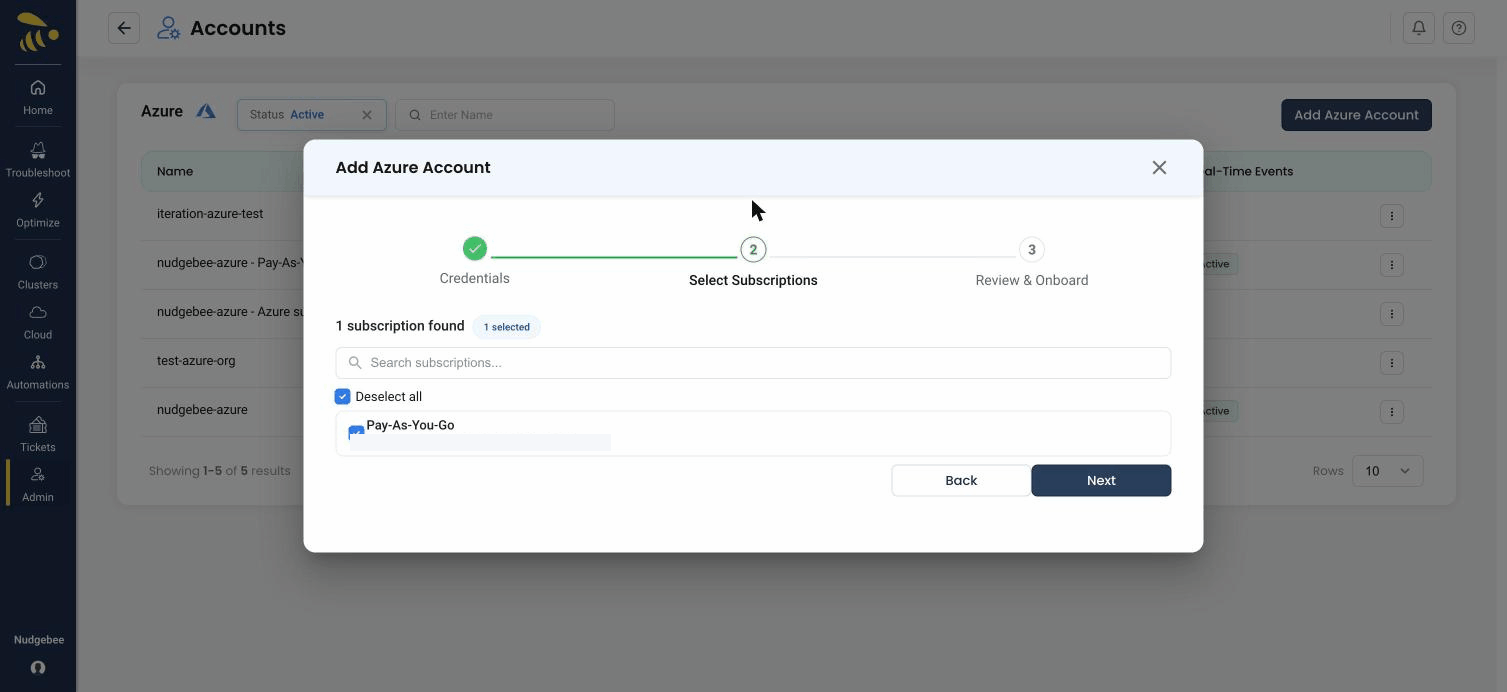This screenshot has width=1507, height=692.
Task: Open the Rows per page dropdown
Action: tap(1387, 471)
